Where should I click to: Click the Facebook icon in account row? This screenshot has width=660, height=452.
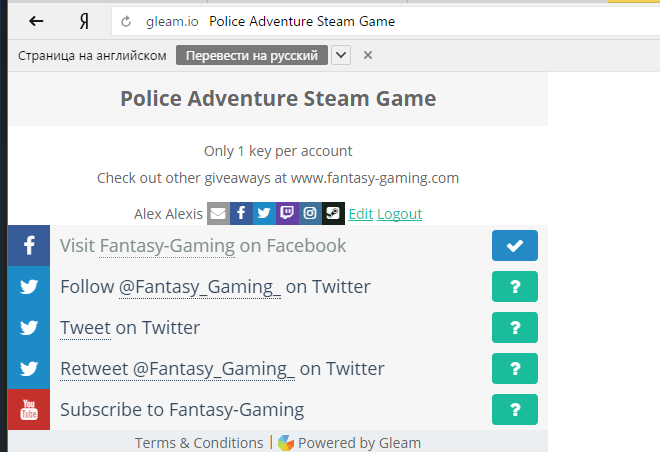click(241, 213)
